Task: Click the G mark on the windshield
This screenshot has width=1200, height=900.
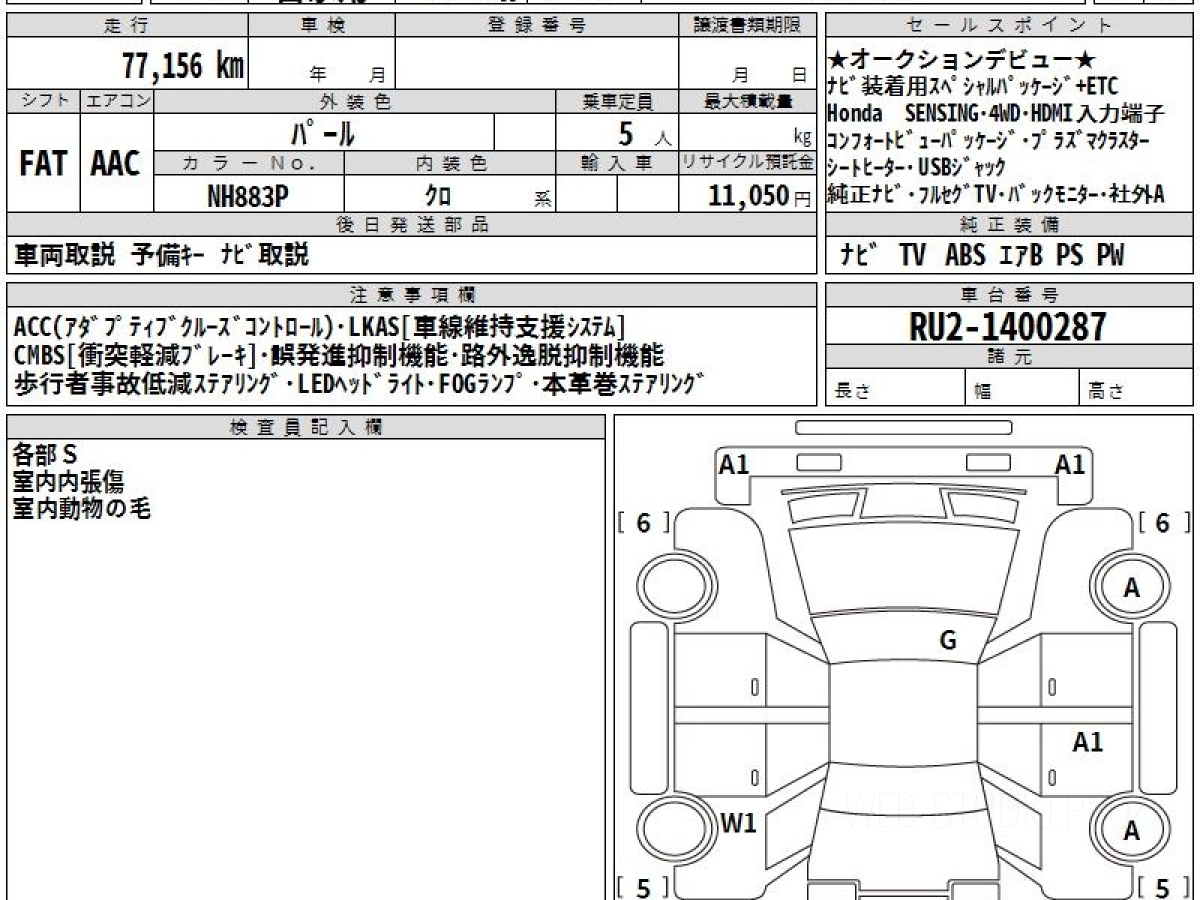Action: coord(948,642)
